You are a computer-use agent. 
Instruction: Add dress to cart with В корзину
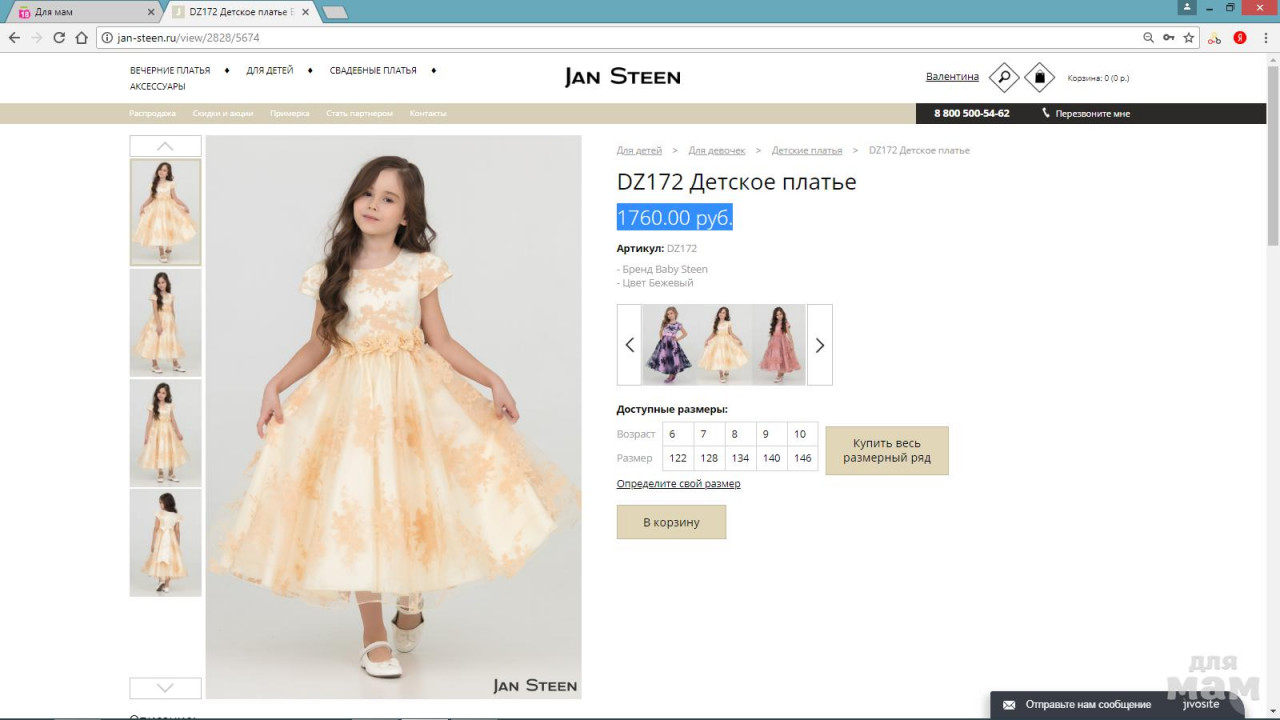671,522
